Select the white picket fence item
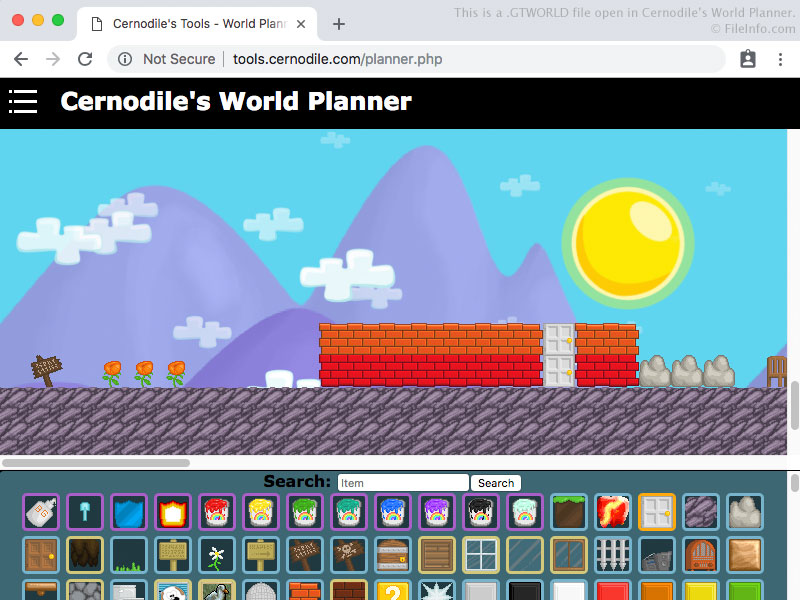 (x=612, y=555)
